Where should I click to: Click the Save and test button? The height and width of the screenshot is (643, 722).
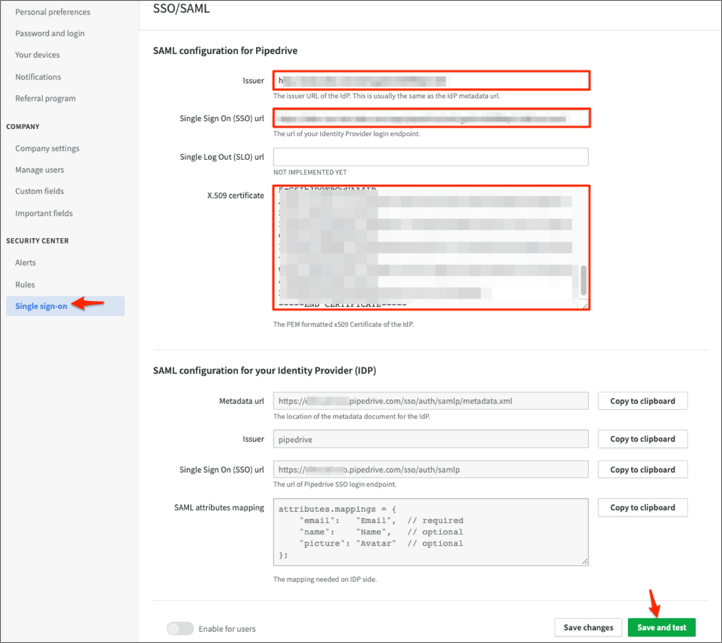tap(661, 628)
